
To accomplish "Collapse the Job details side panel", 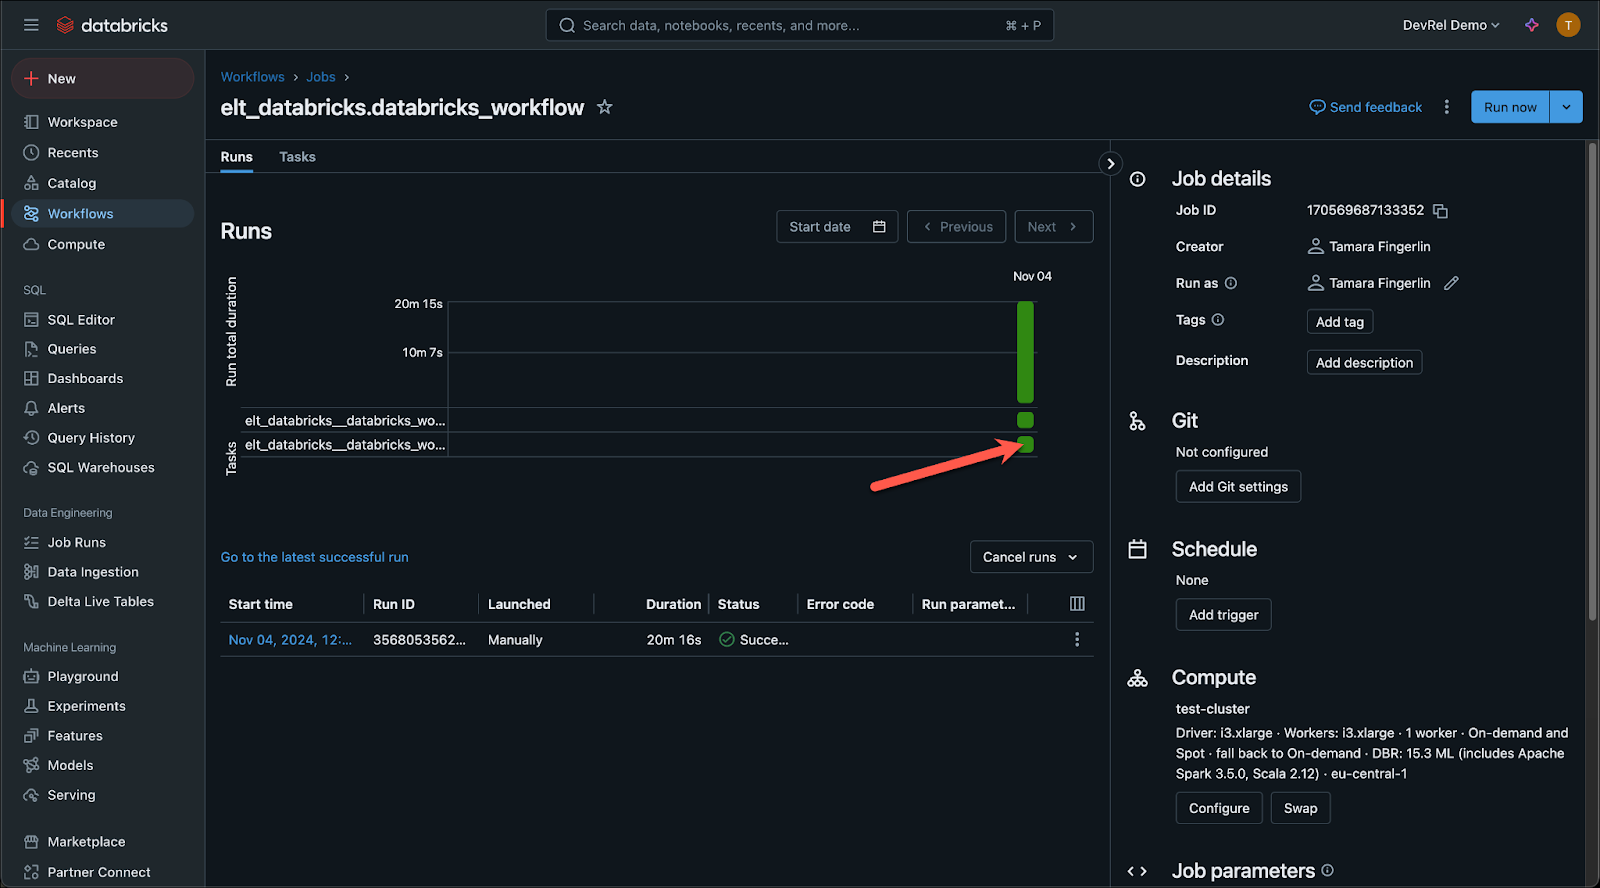I will coord(1110,164).
